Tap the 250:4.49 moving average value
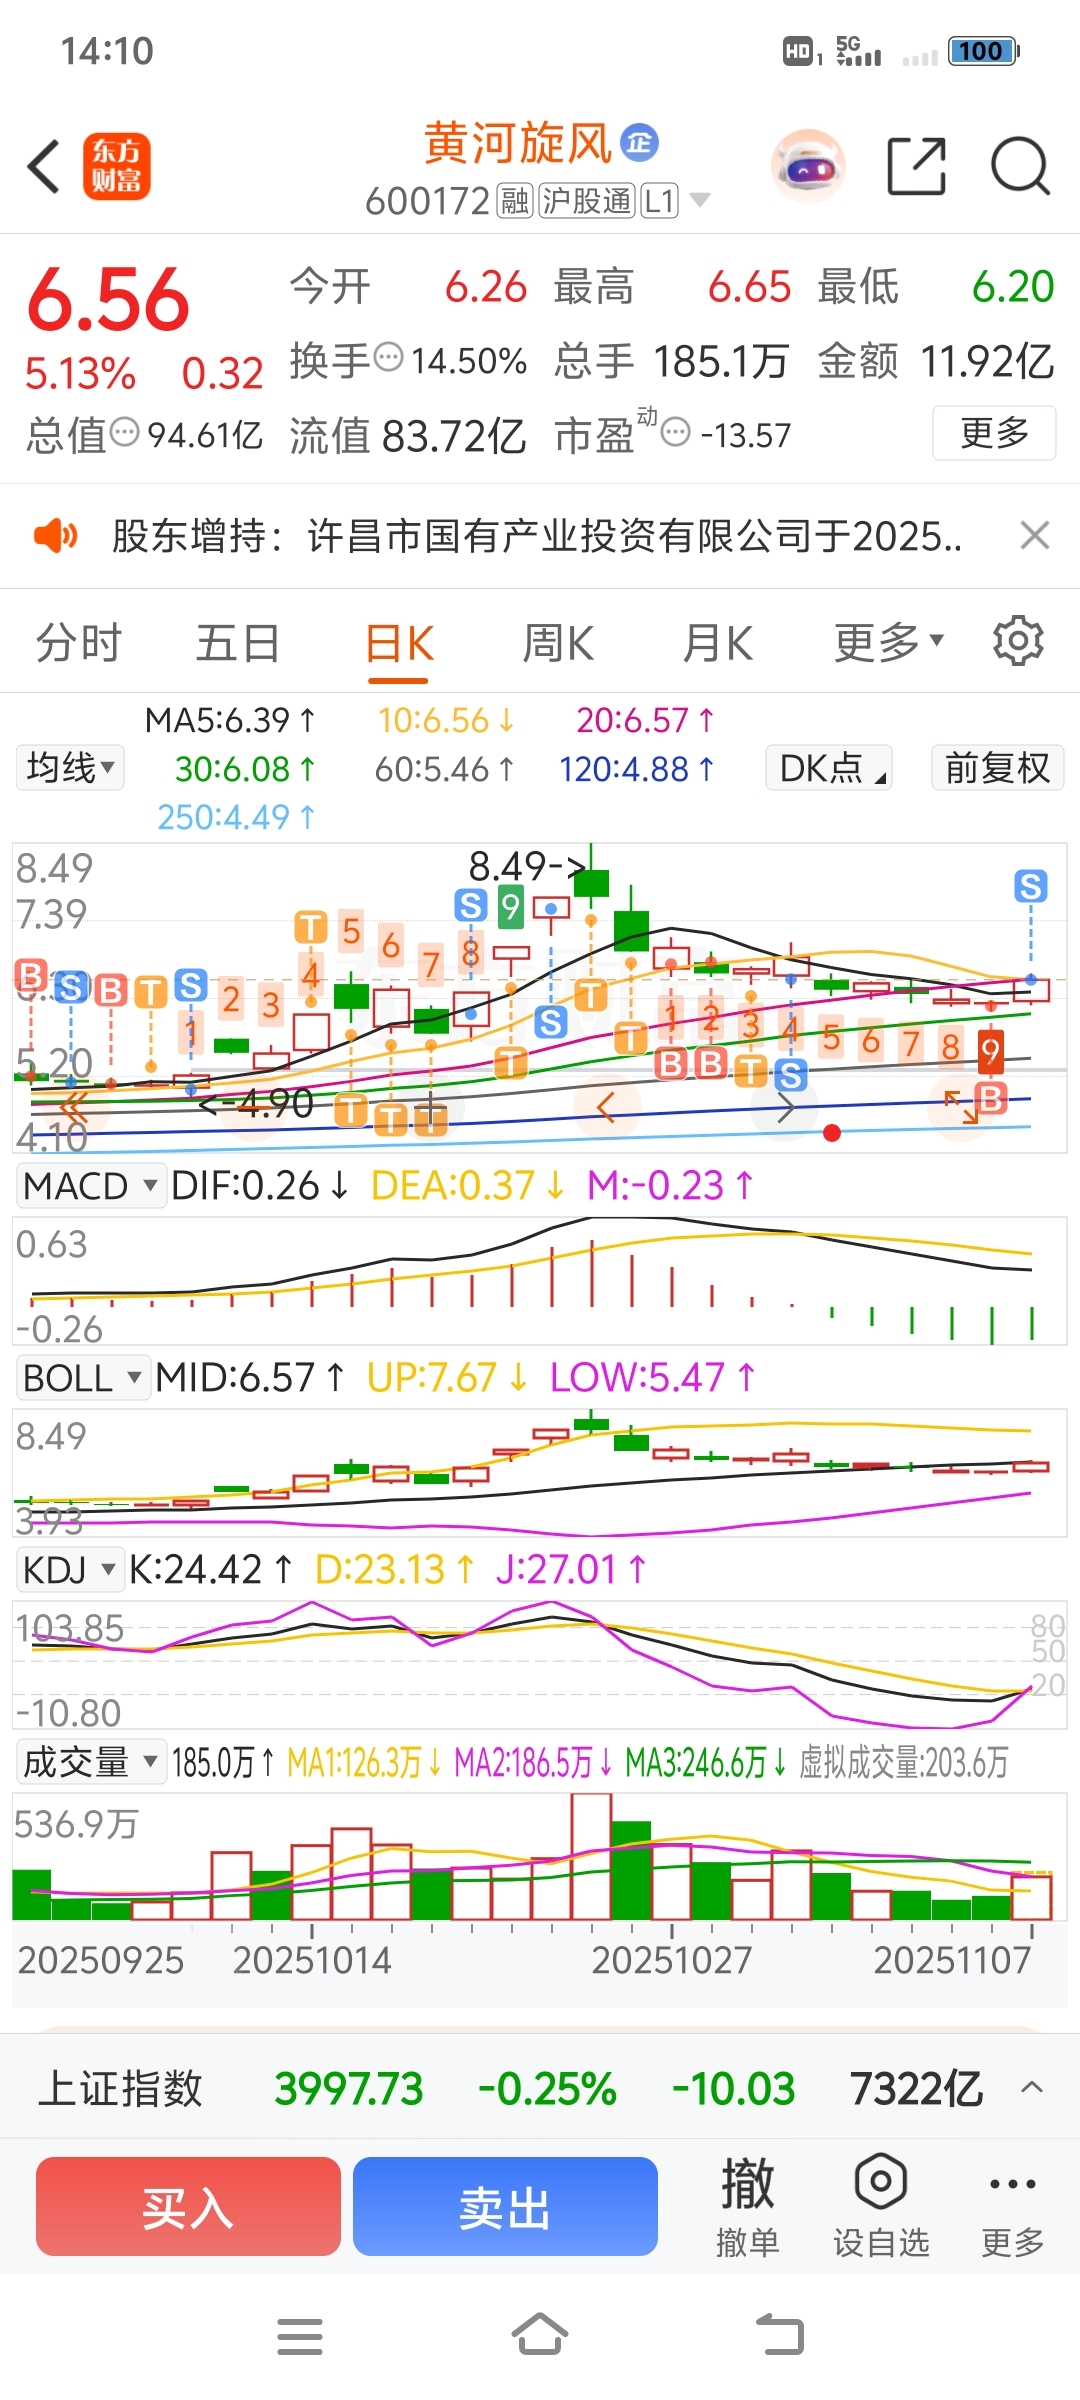This screenshot has height=2400, width=1080. click(x=236, y=817)
